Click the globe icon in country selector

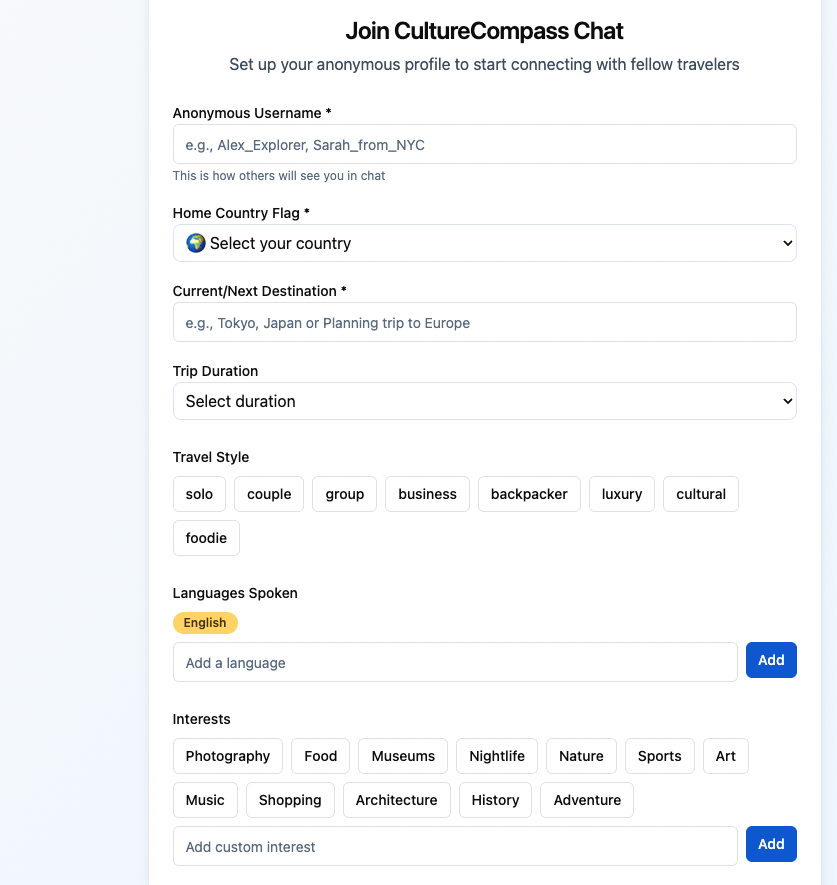coord(196,243)
